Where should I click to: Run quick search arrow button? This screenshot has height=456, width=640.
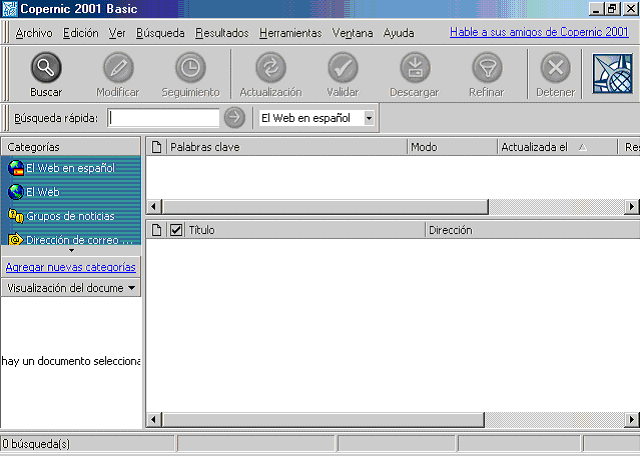coord(234,118)
